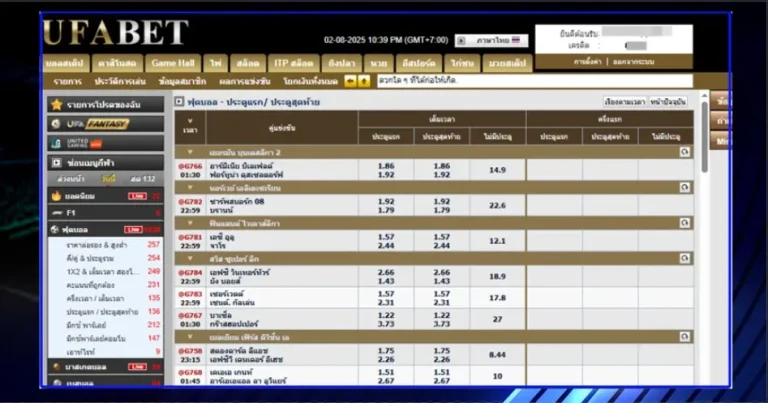Click the 1.86 first-goal odds for match G766
768x403 pixels.
pos(385,166)
